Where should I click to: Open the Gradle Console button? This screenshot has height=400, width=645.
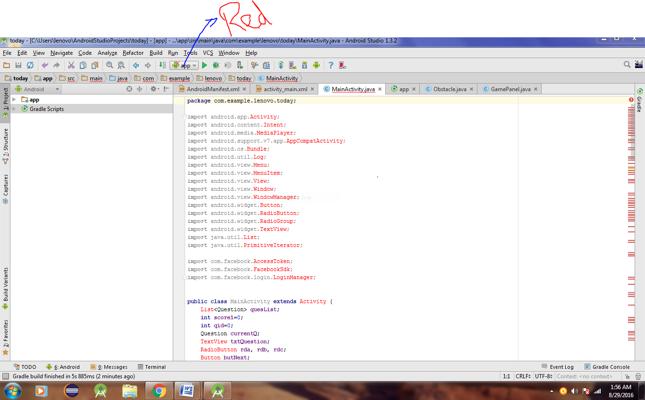click(607, 367)
